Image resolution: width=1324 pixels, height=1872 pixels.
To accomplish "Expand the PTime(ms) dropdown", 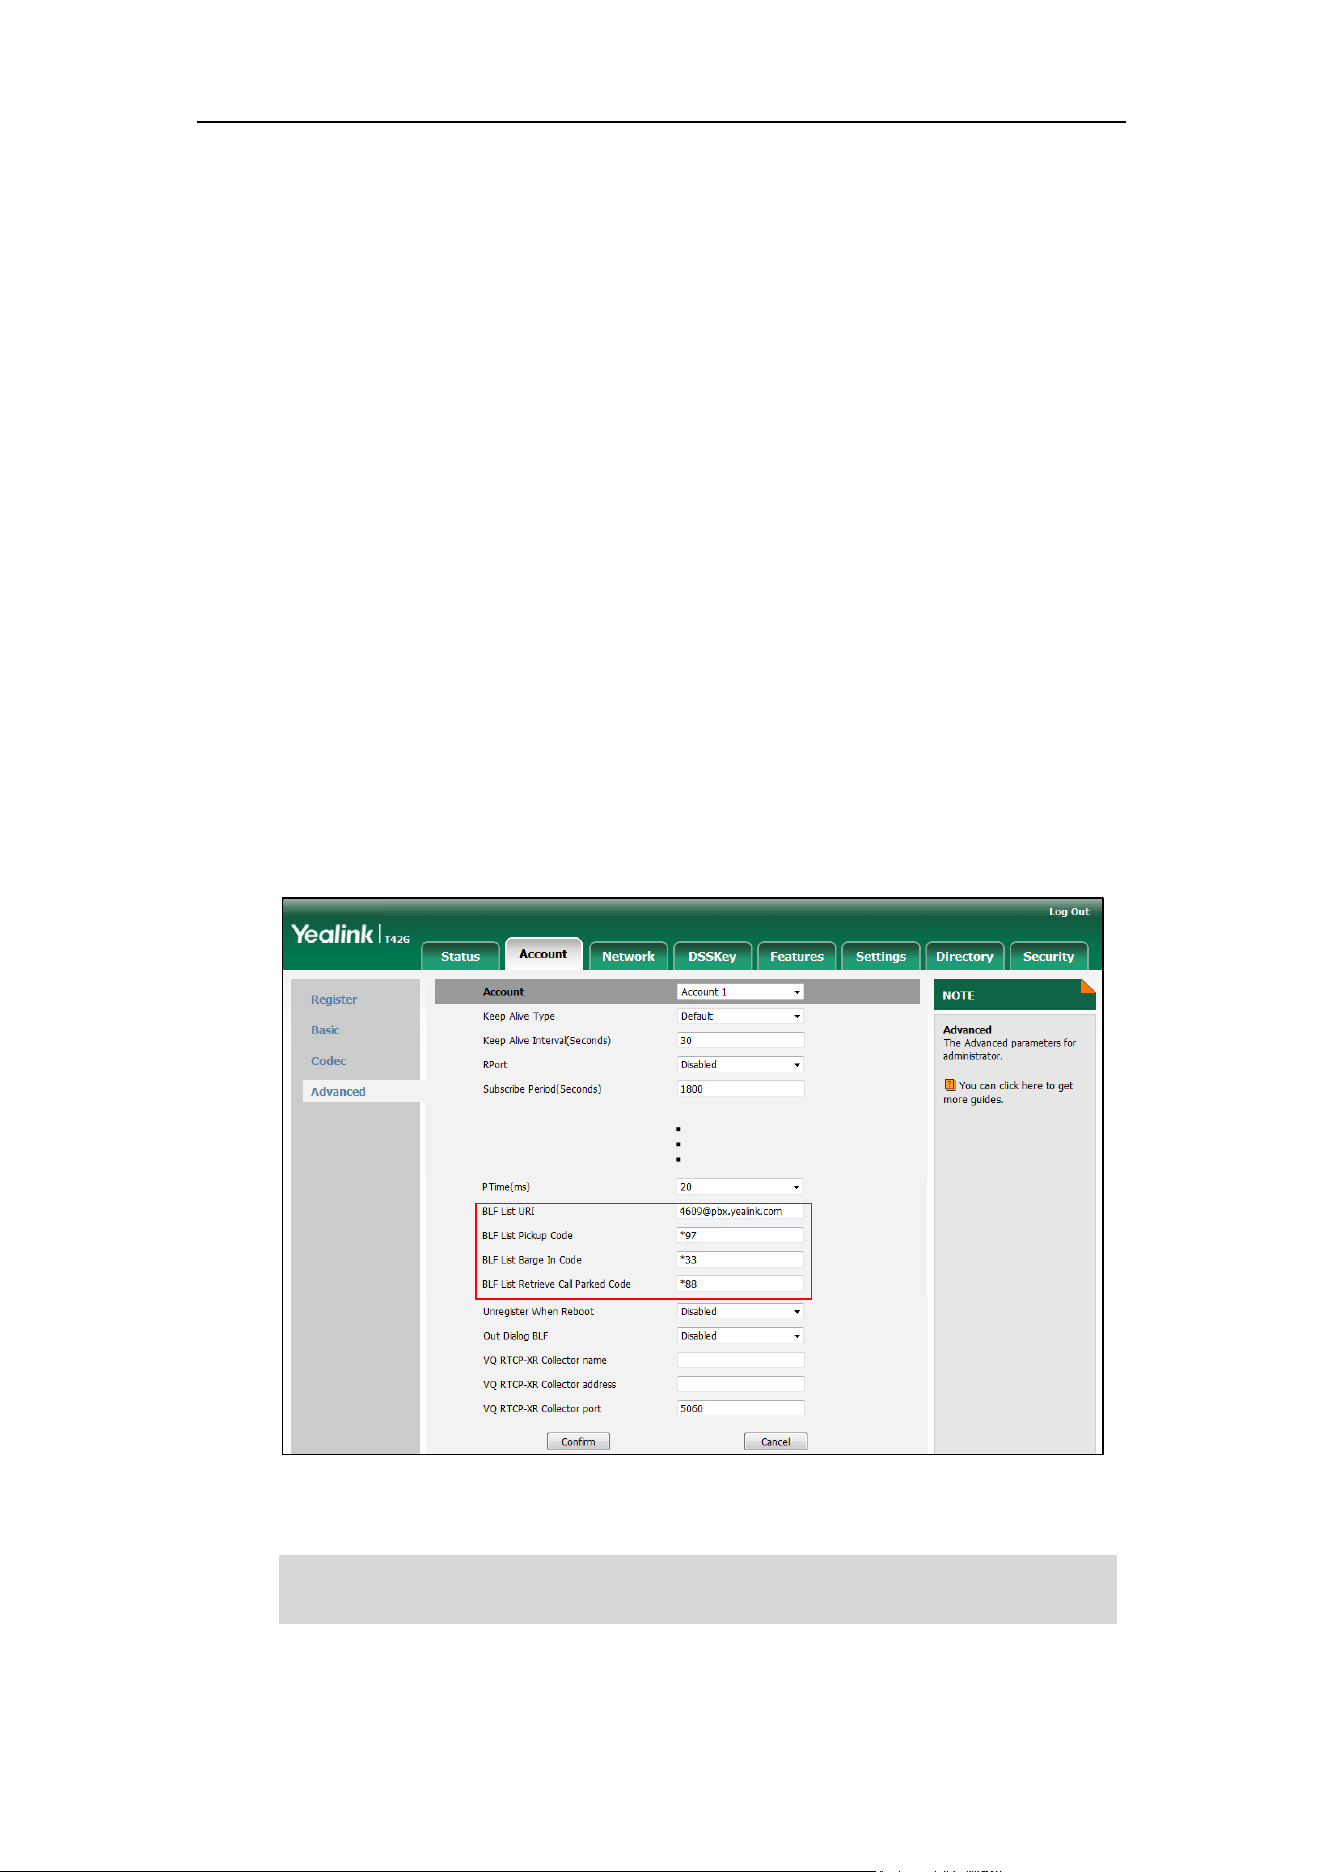I will pyautogui.click(x=740, y=1187).
